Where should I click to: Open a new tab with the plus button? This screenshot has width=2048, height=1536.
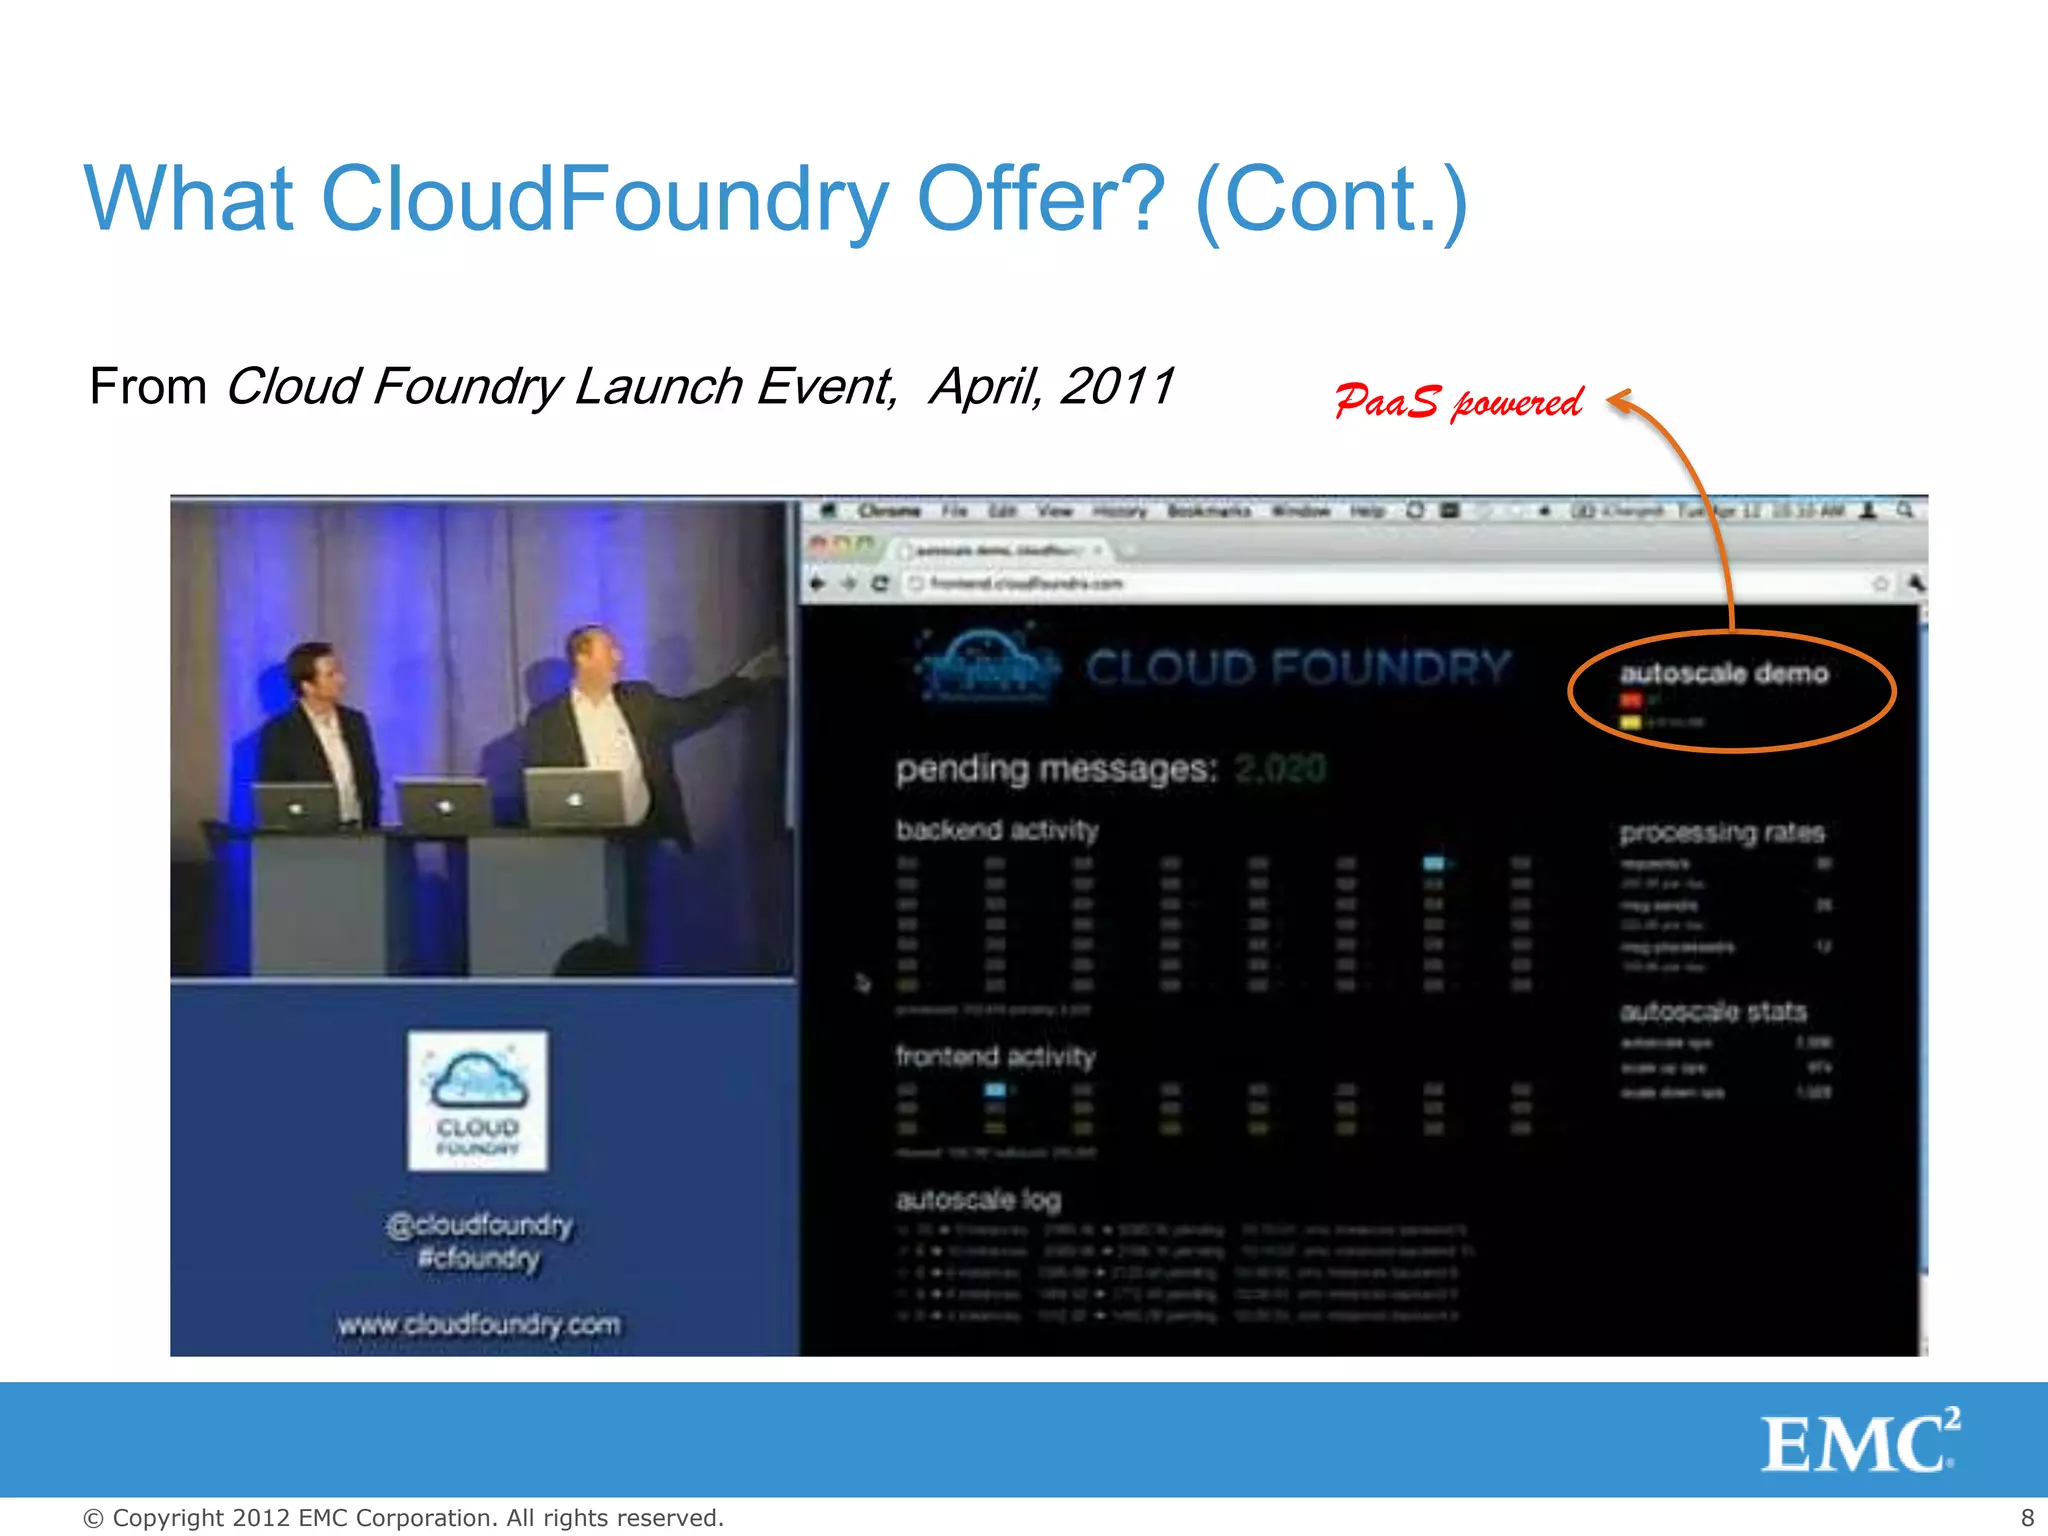pyautogui.click(x=1129, y=550)
